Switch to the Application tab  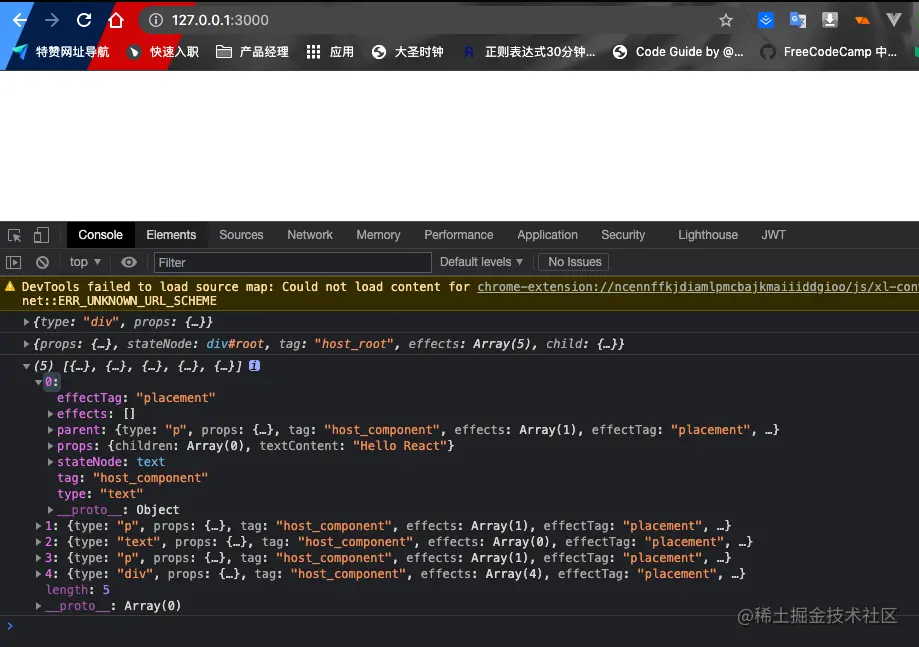point(547,235)
